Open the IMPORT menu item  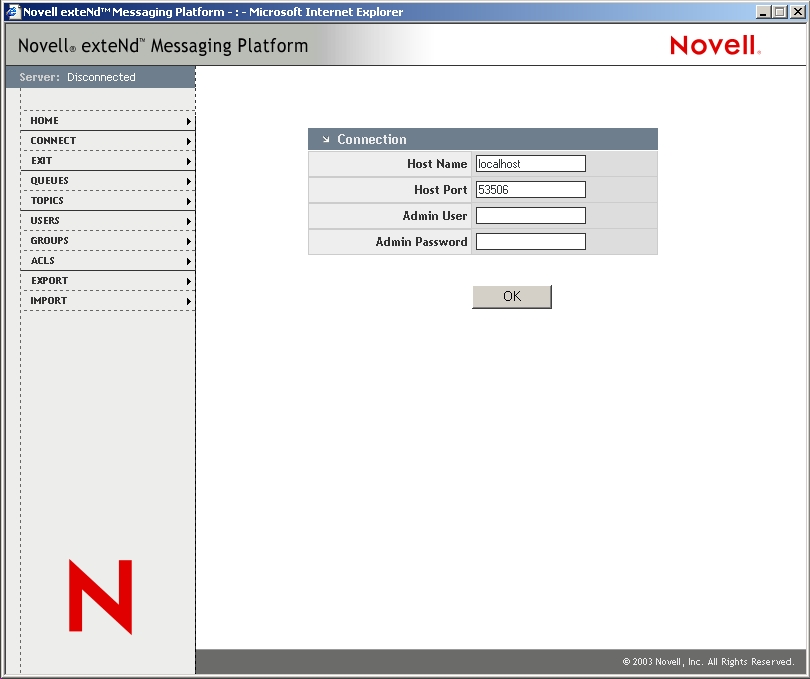point(107,301)
